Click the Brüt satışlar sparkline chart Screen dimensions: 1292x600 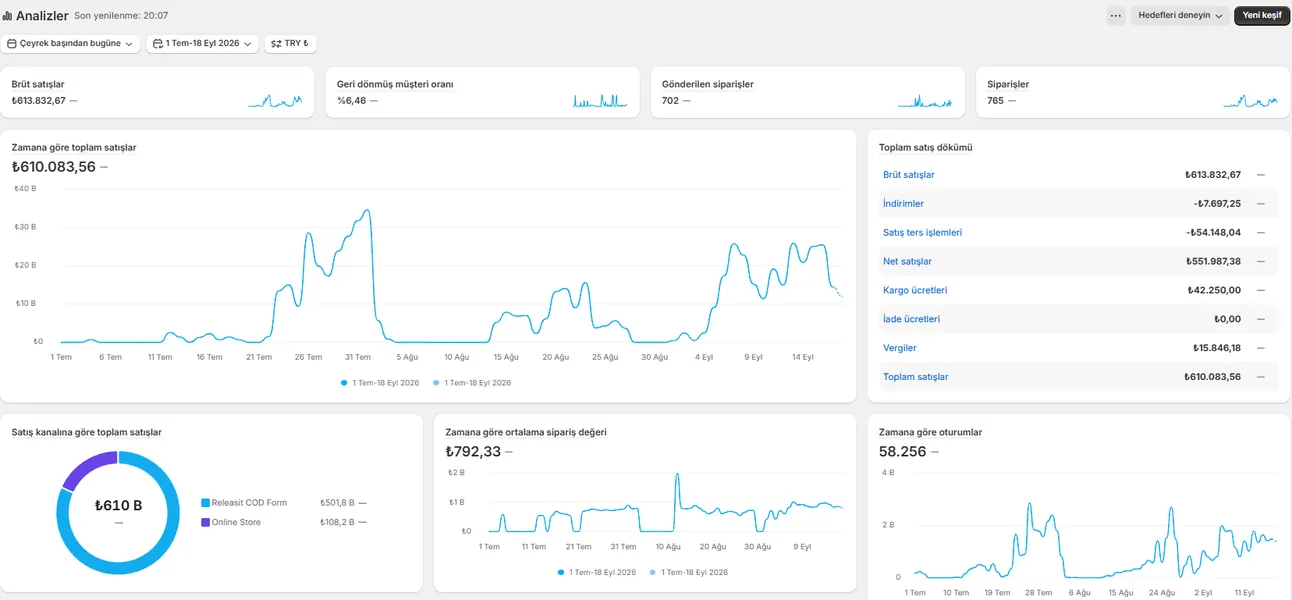(x=275, y=101)
